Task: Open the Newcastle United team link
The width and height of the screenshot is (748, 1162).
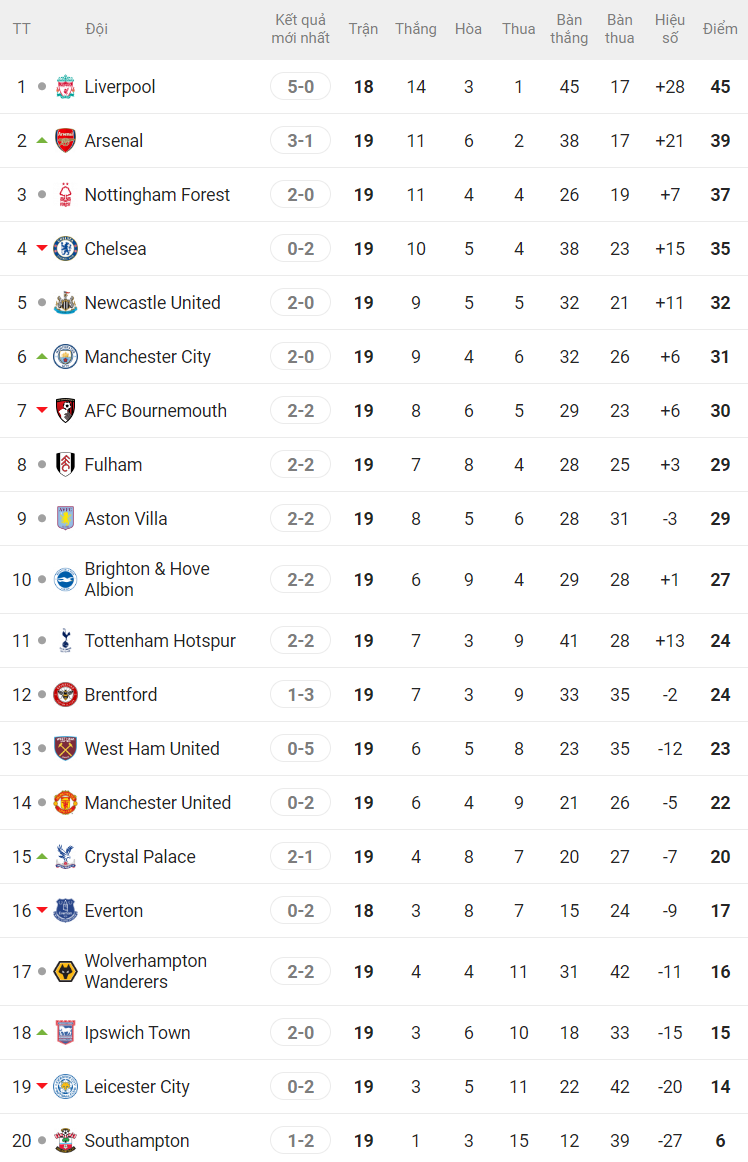Action: point(152,303)
